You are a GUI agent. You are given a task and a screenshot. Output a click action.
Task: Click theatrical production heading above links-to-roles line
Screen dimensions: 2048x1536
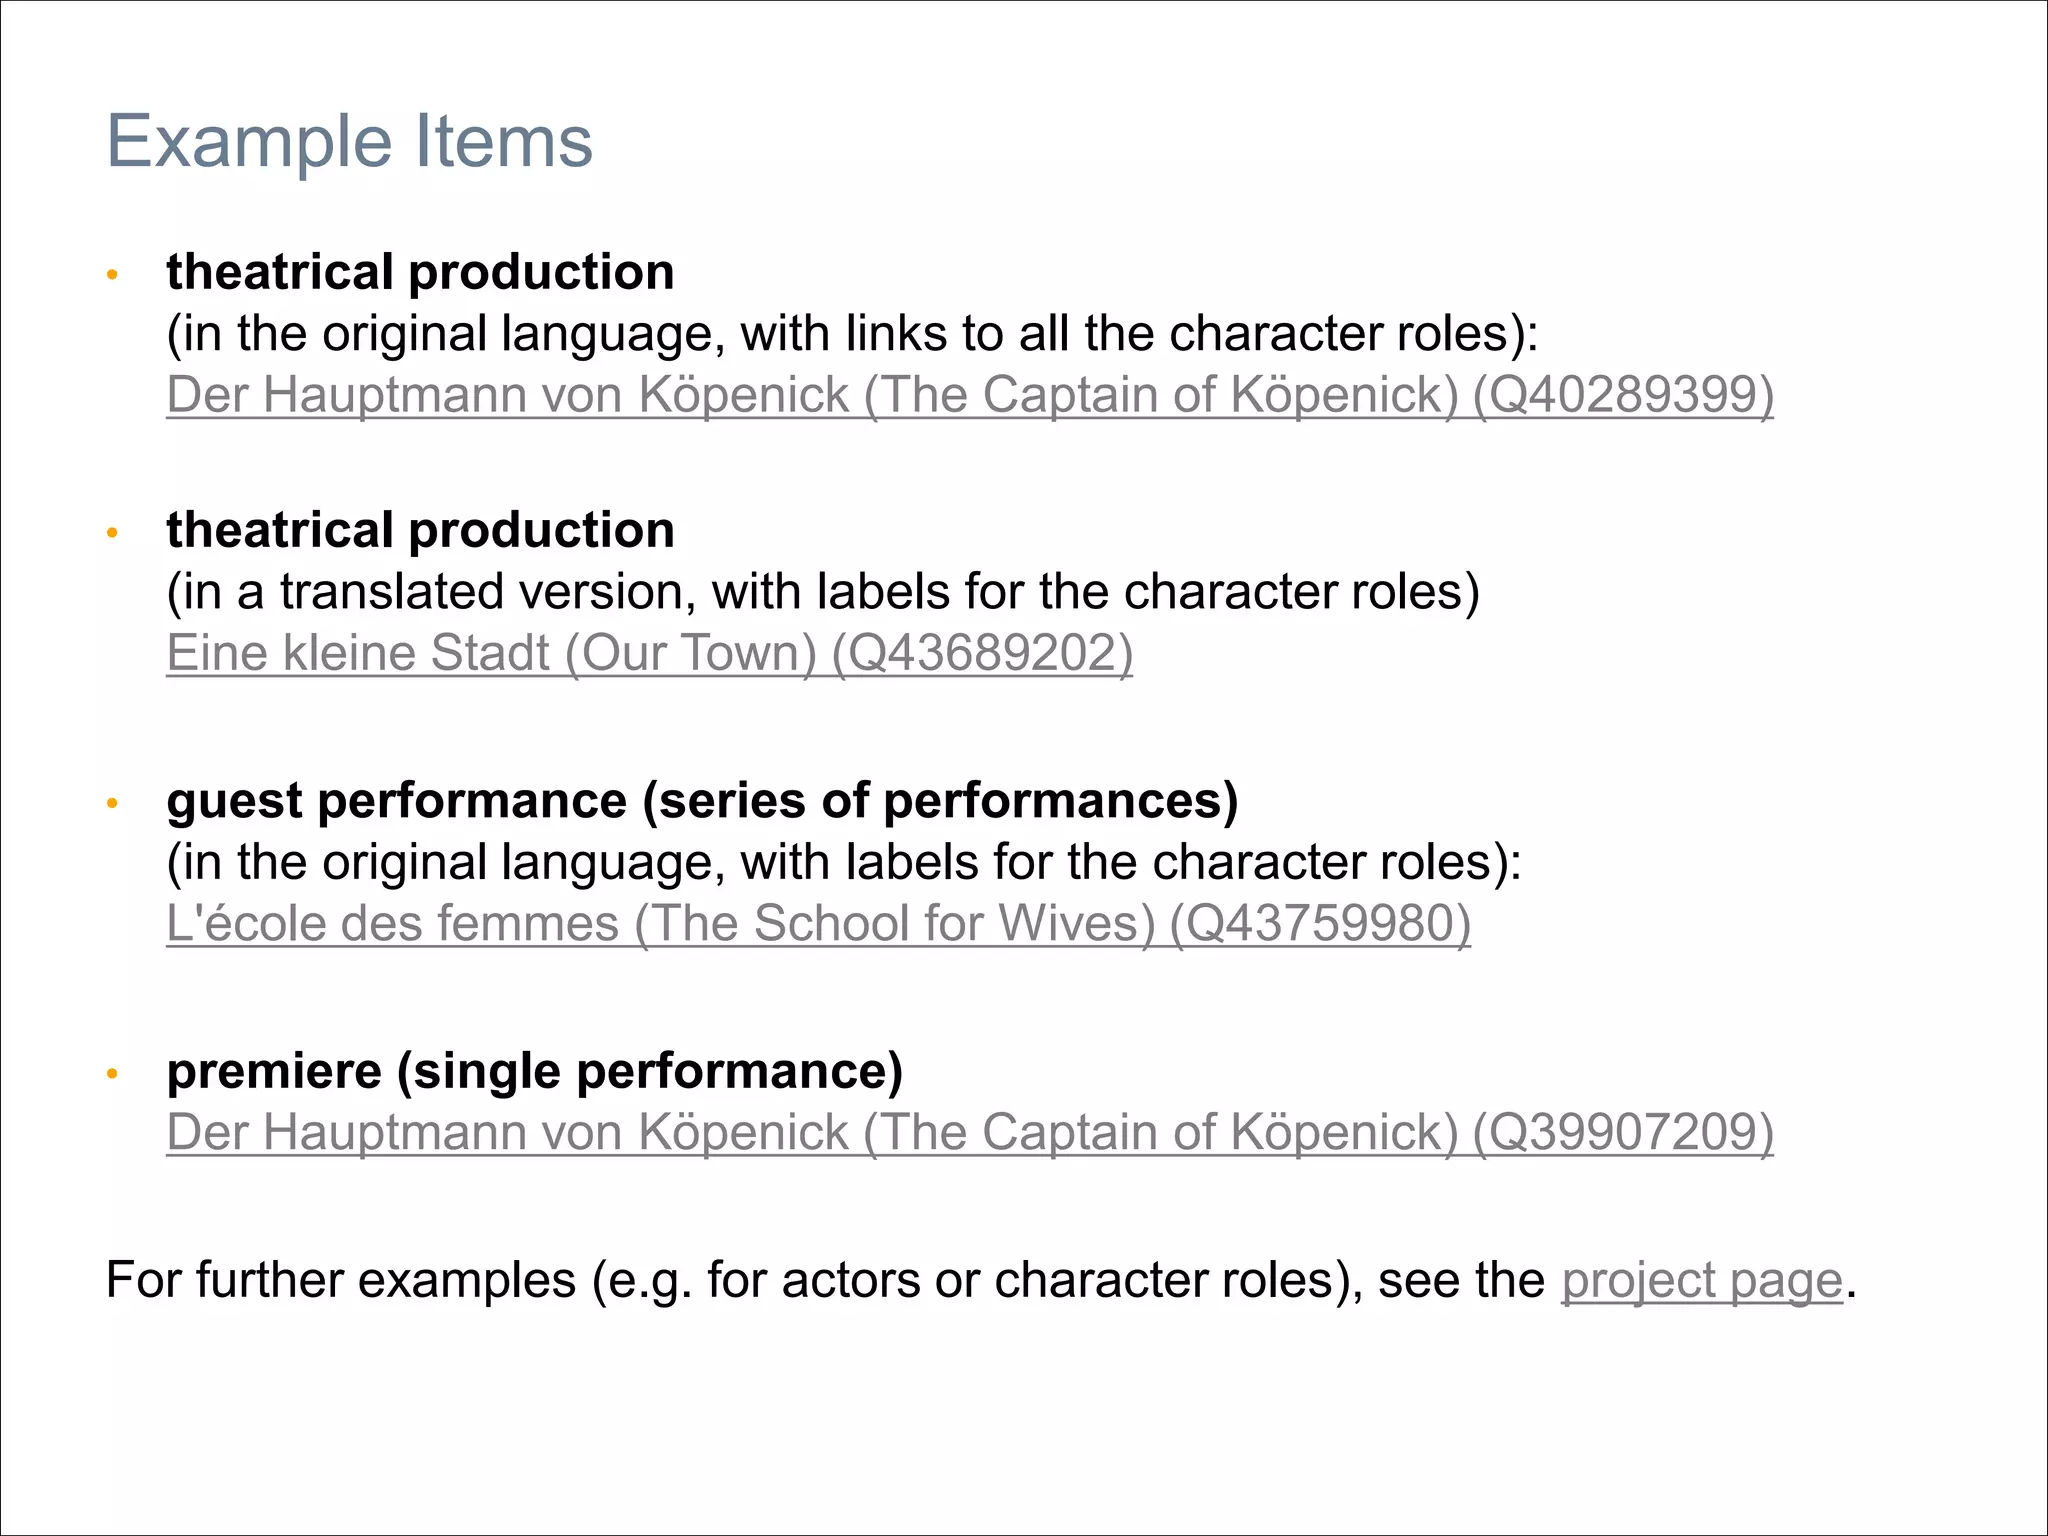(420, 272)
